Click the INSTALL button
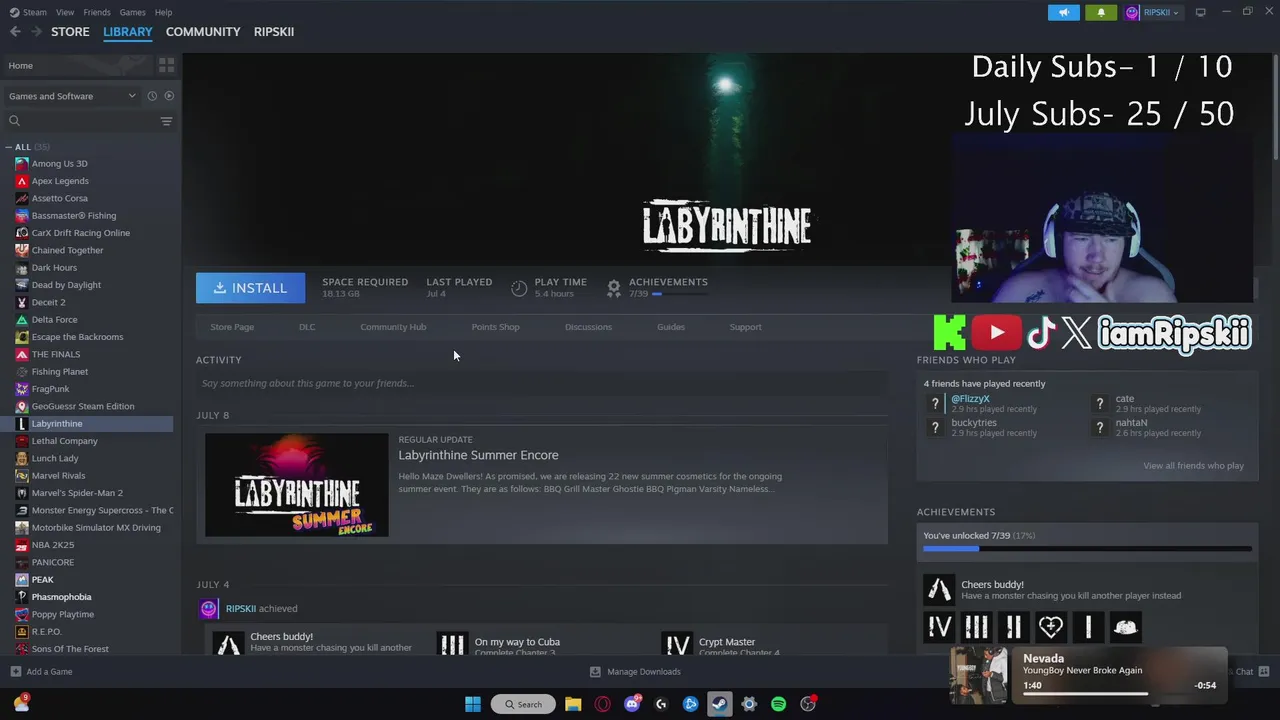This screenshot has width=1280, height=720. coord(250,288)
